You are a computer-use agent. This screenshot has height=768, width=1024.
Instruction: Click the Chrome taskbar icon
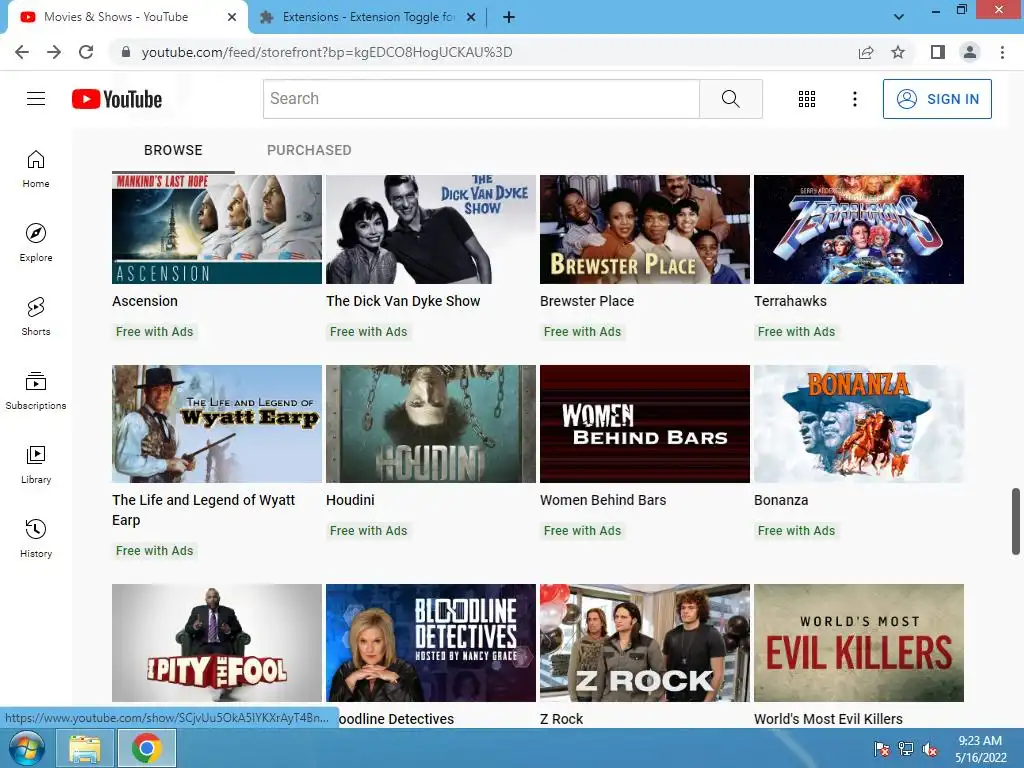(146, 748)
